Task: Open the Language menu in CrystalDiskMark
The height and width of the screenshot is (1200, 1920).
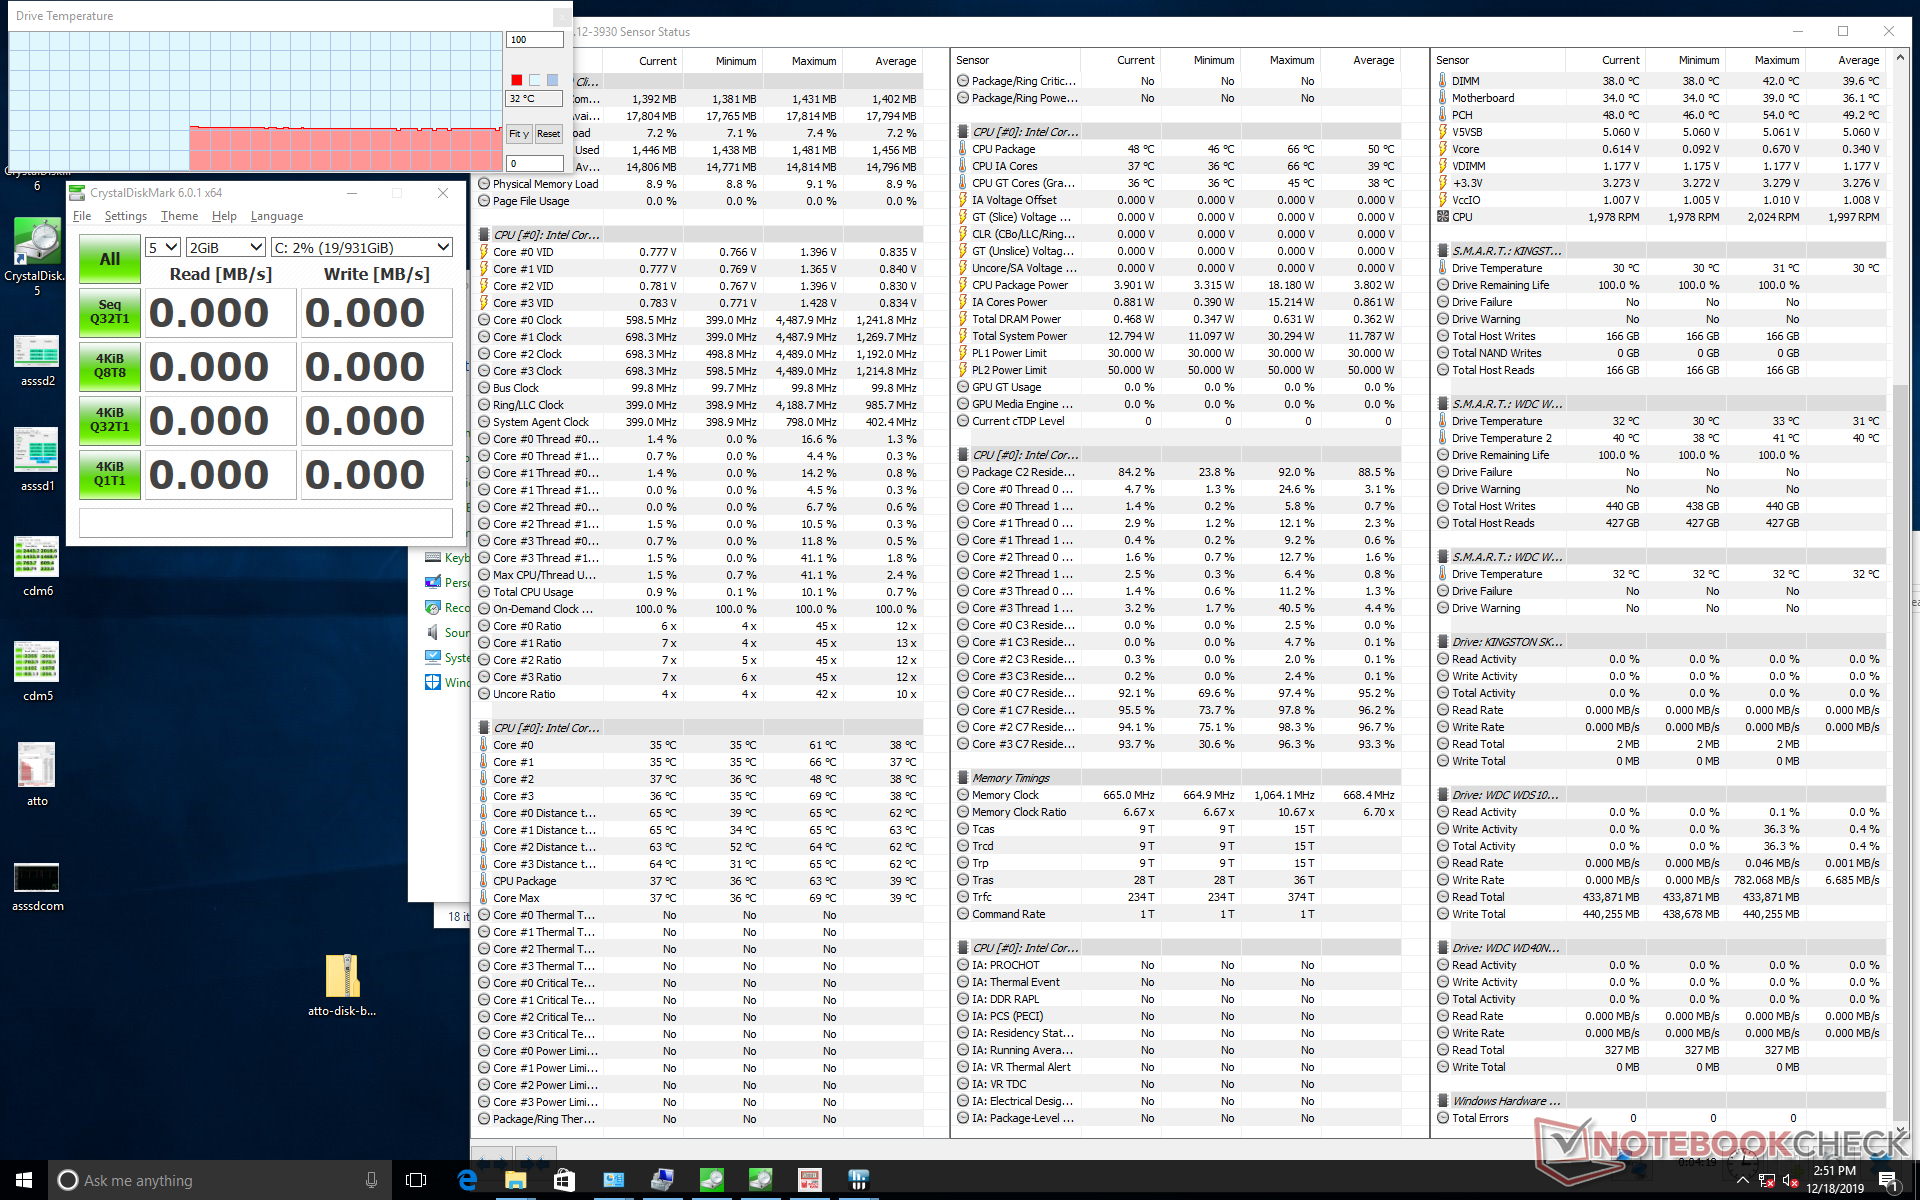Action: [277, 216]
